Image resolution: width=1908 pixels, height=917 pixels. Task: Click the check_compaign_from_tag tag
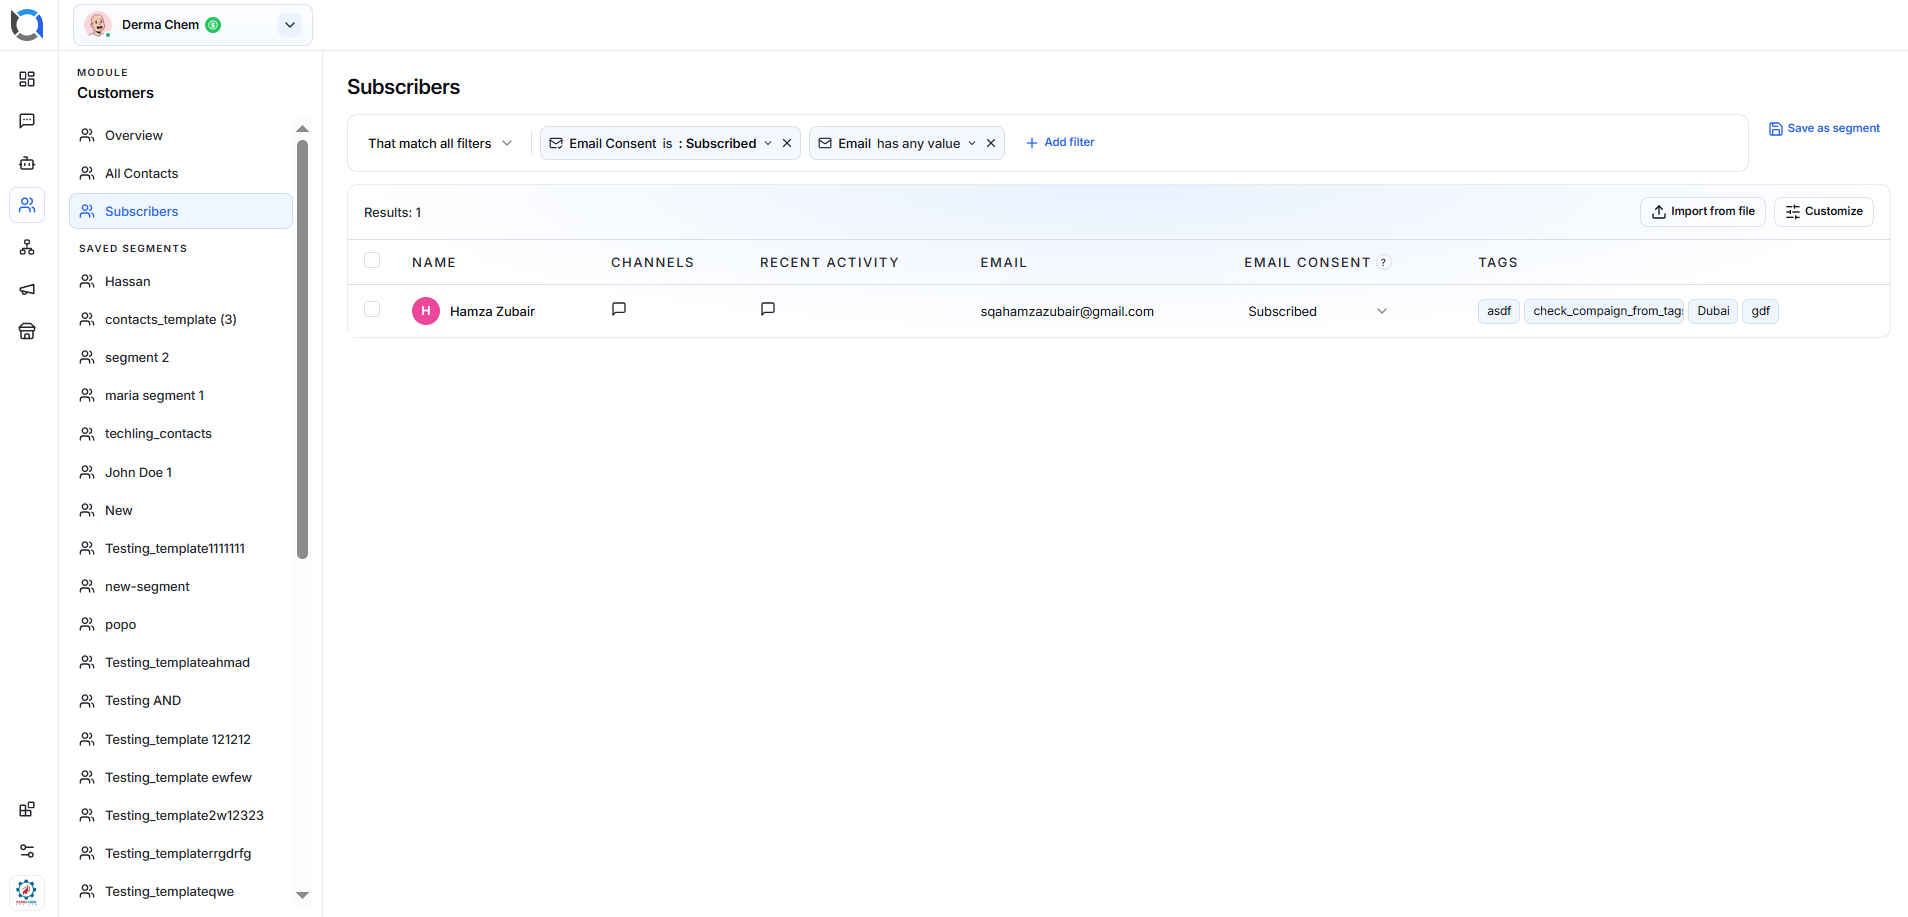tap(1604, 311)
